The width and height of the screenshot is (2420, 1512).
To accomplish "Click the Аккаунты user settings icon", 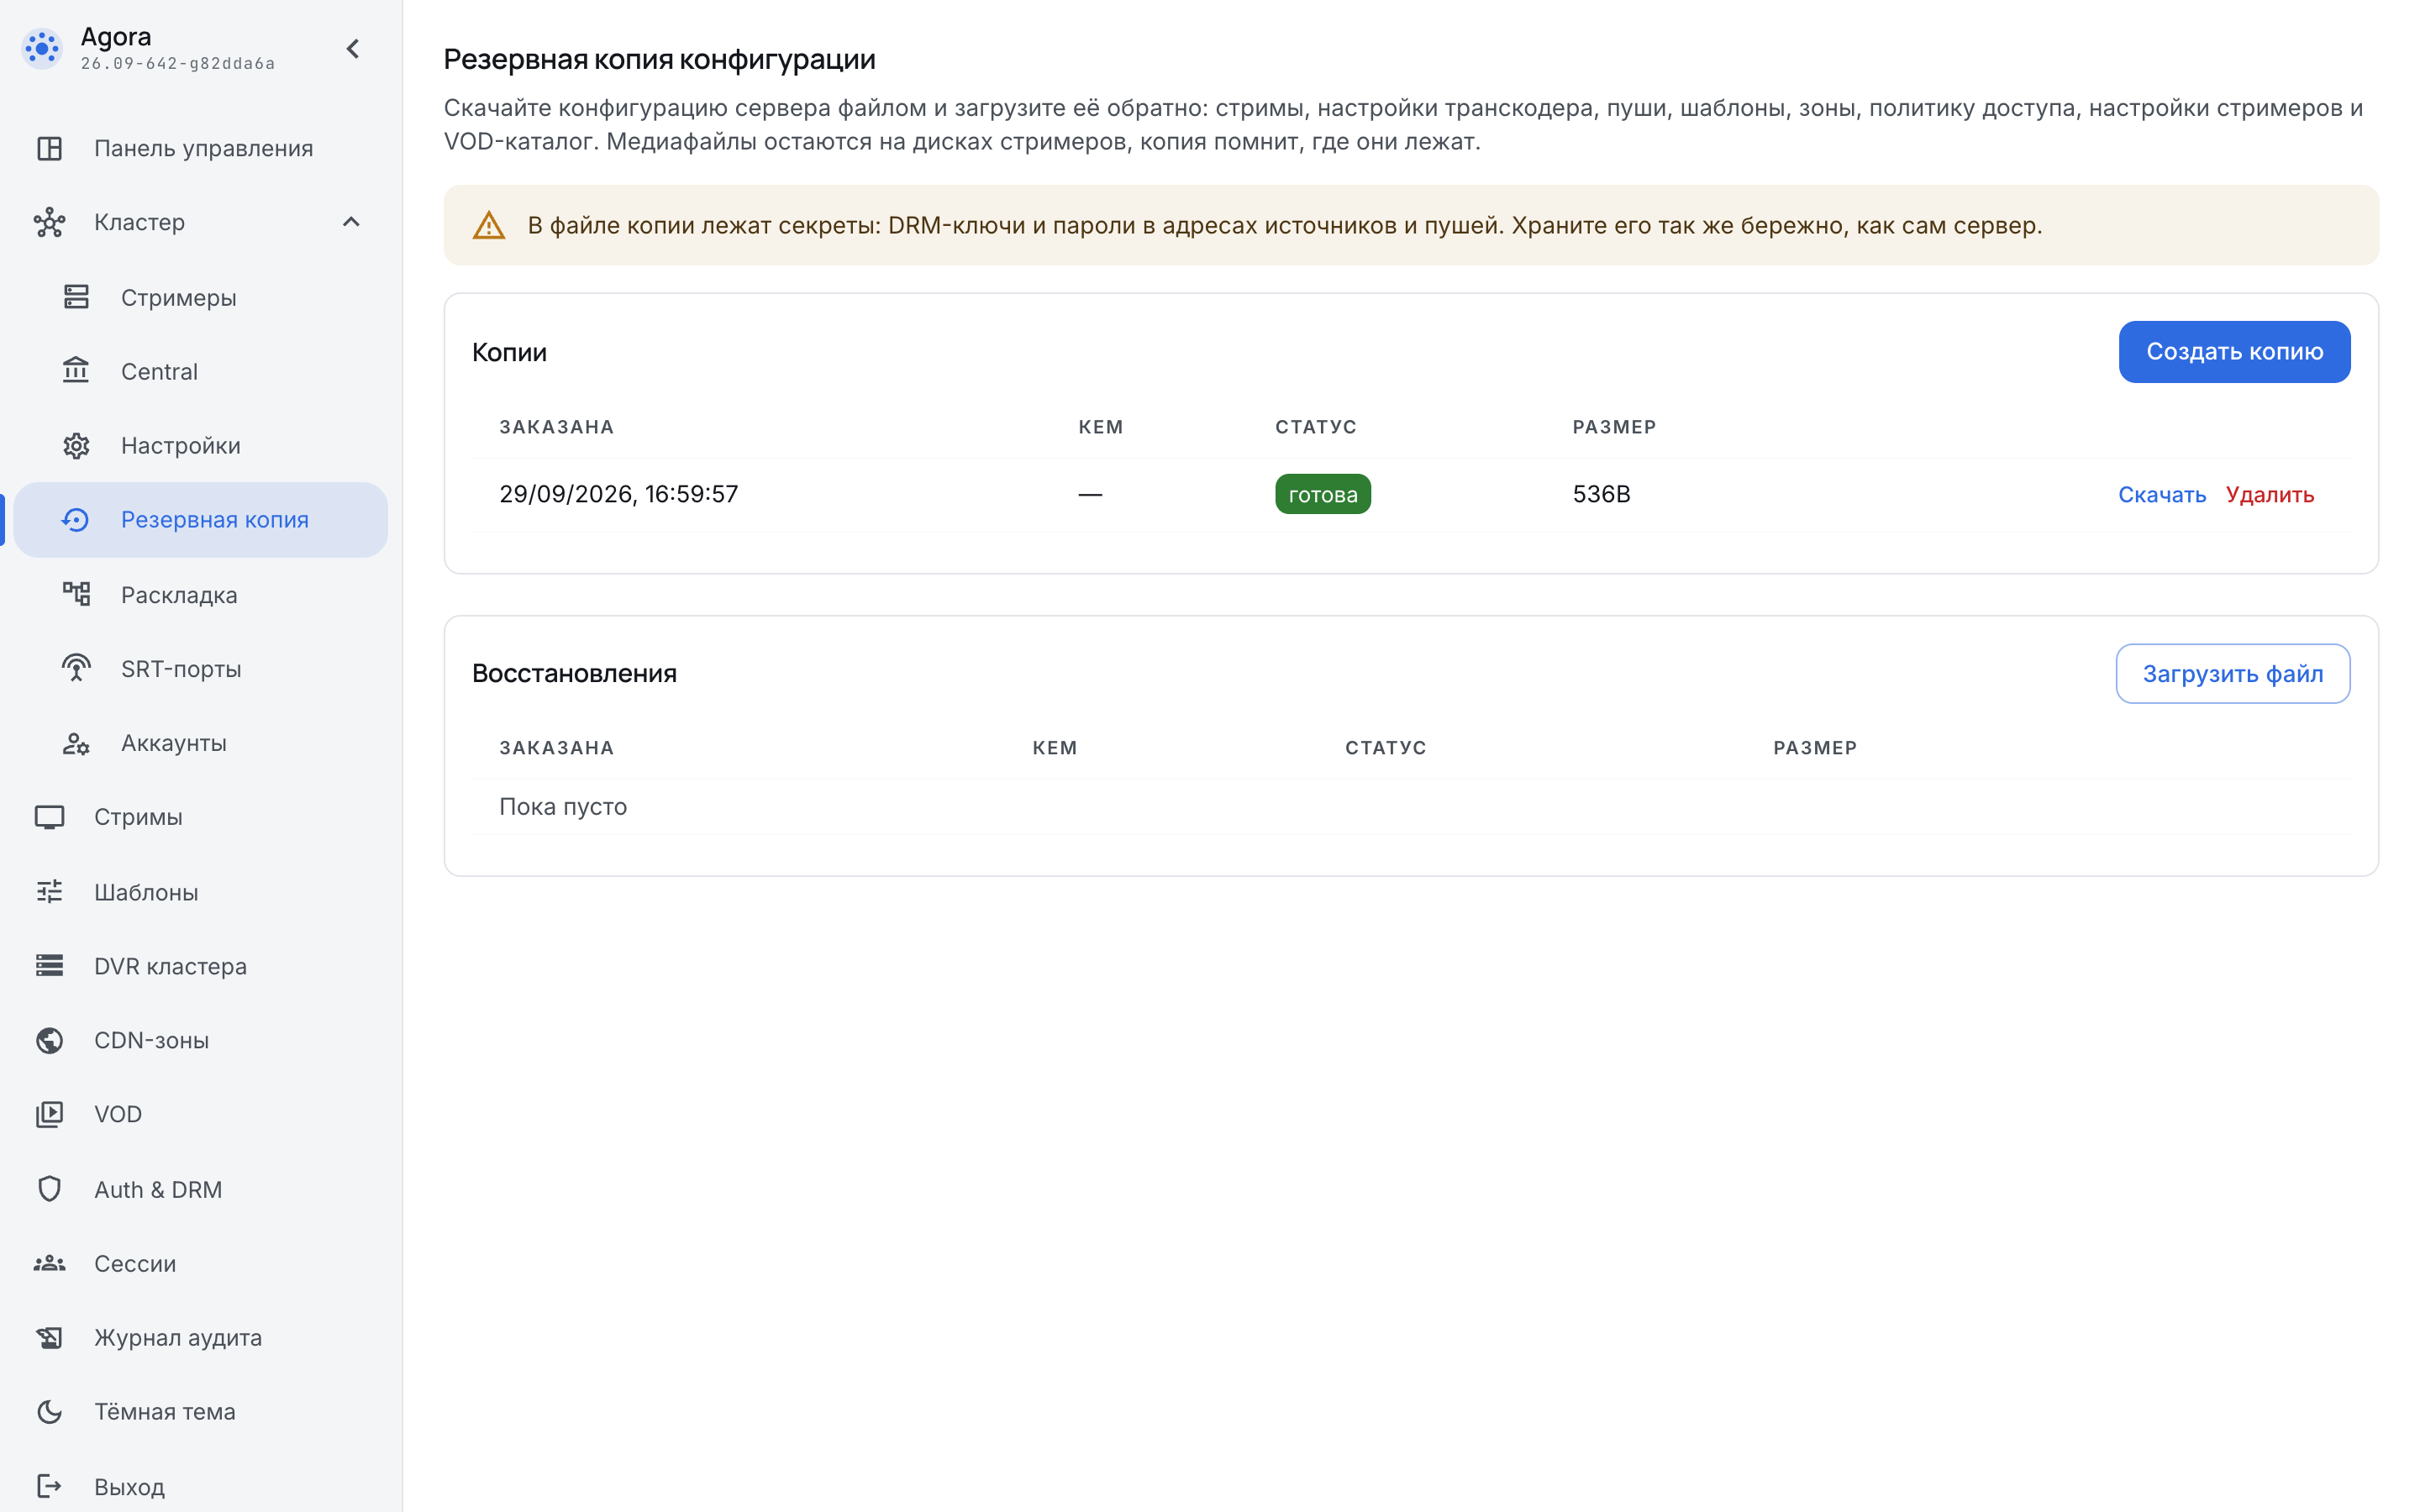I will tap(76, 743).
